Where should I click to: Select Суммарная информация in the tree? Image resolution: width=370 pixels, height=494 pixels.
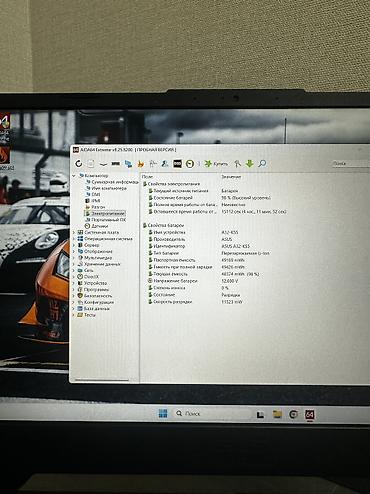112,182
